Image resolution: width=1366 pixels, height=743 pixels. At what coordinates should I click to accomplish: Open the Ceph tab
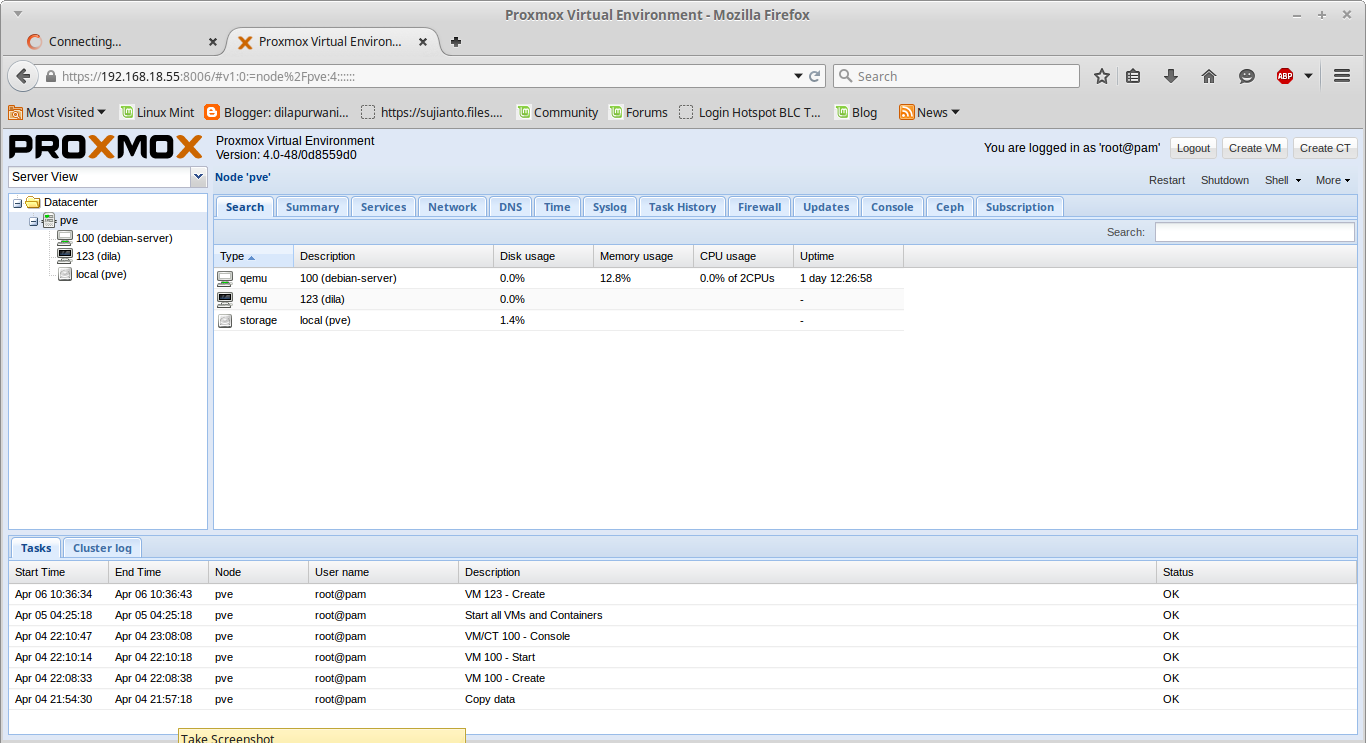tap(950, 207)
